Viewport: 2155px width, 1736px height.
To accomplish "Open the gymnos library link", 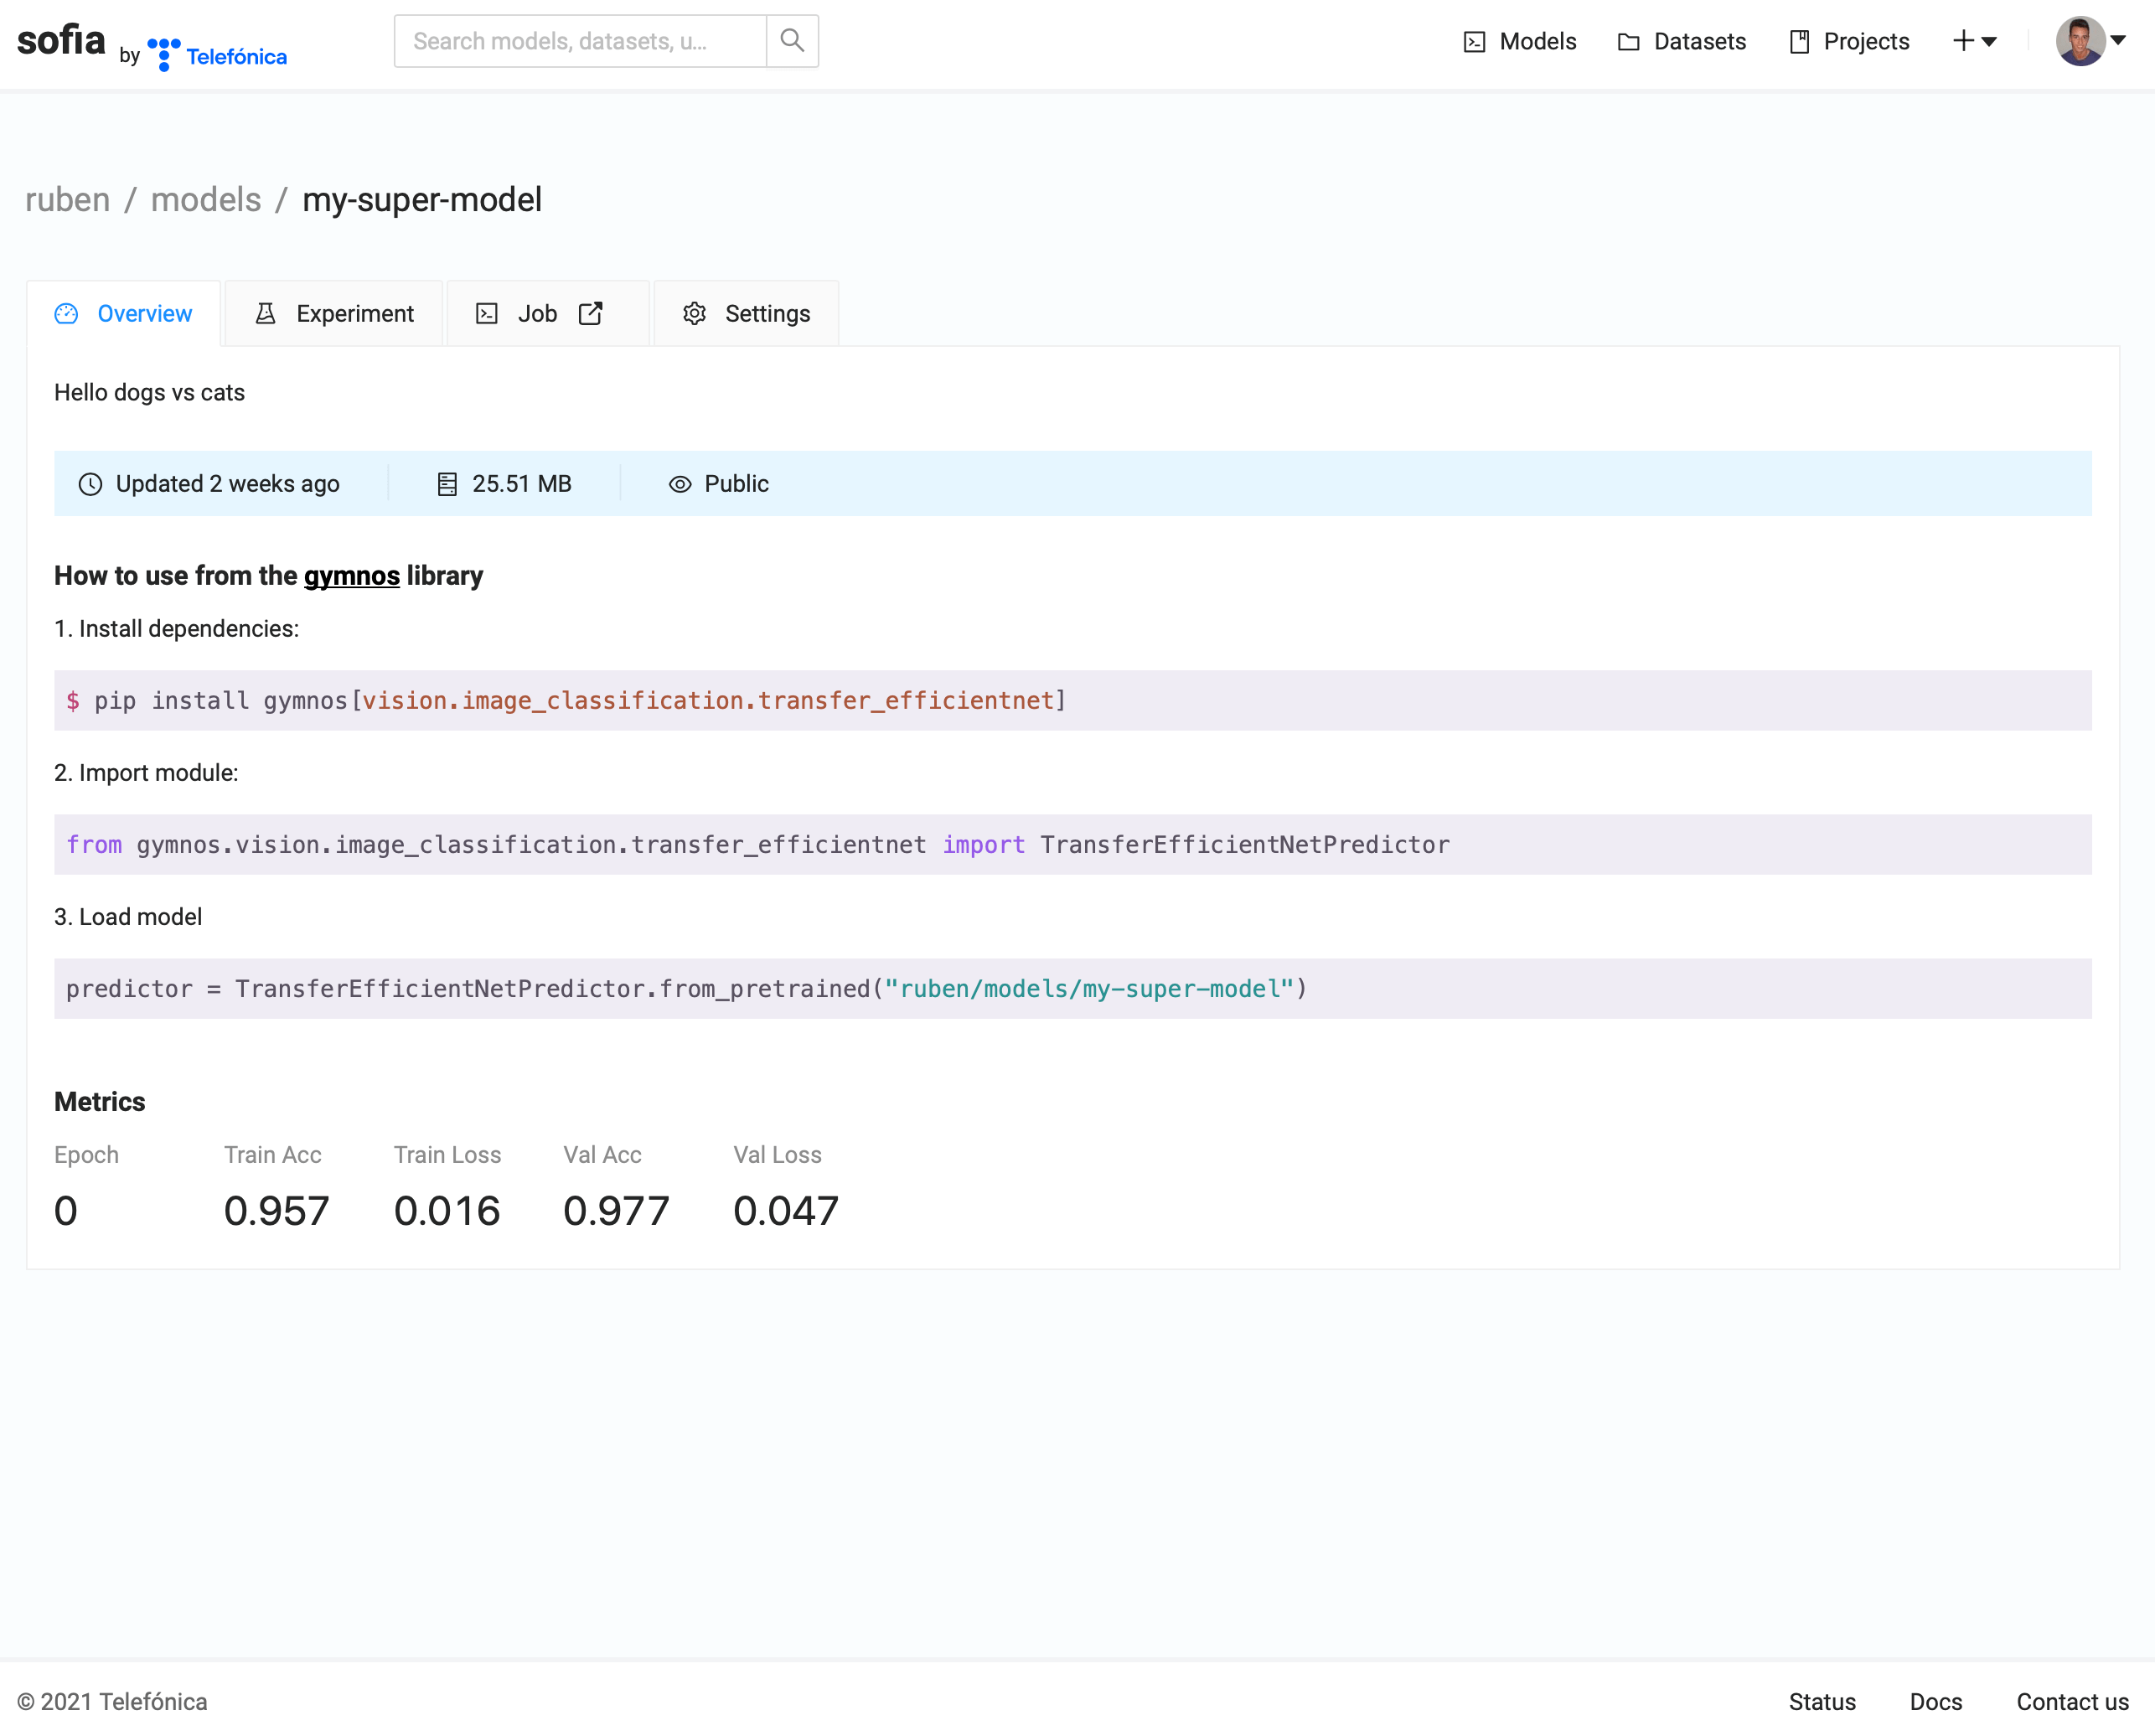I will [x=351, y=576].
